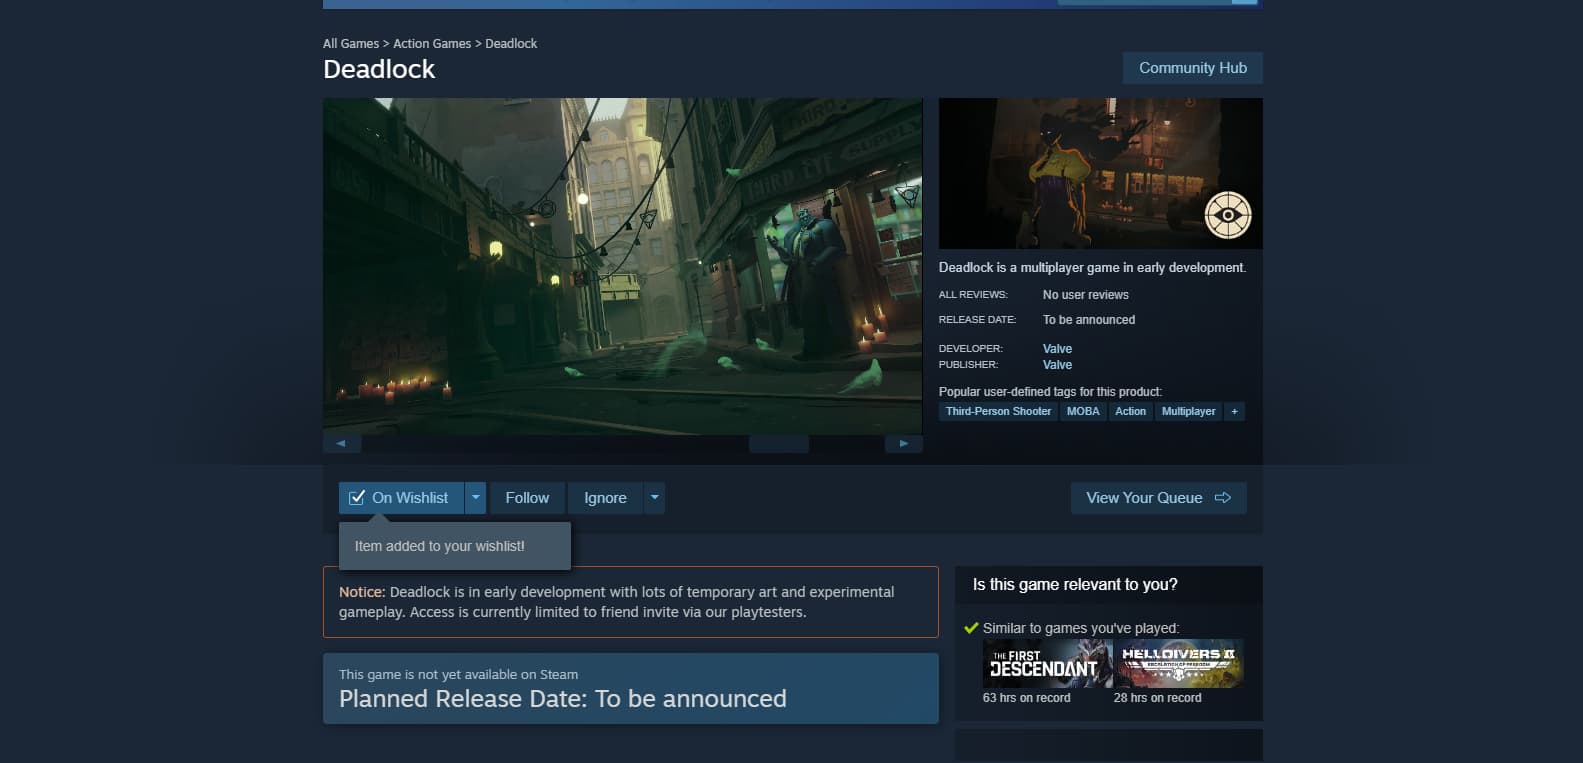The width and height of the screenshot is (1583, 763).
Task: Open the Valve developer link
Action: 1057,349
